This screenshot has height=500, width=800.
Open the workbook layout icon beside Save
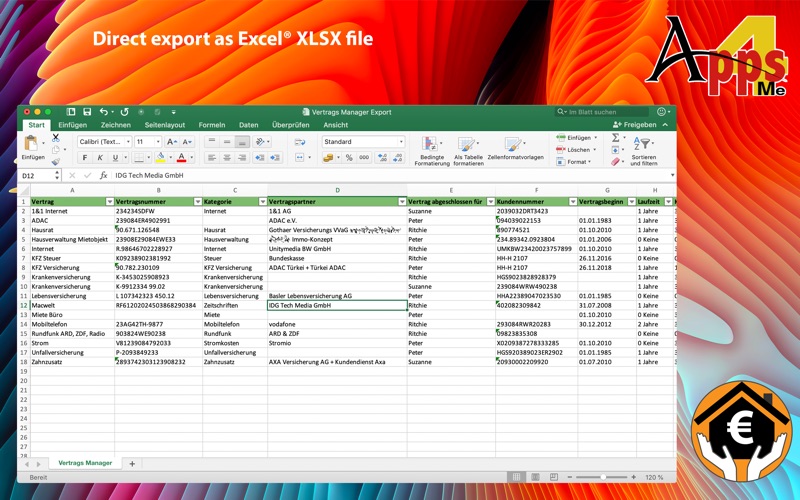(x=71, y=112)
